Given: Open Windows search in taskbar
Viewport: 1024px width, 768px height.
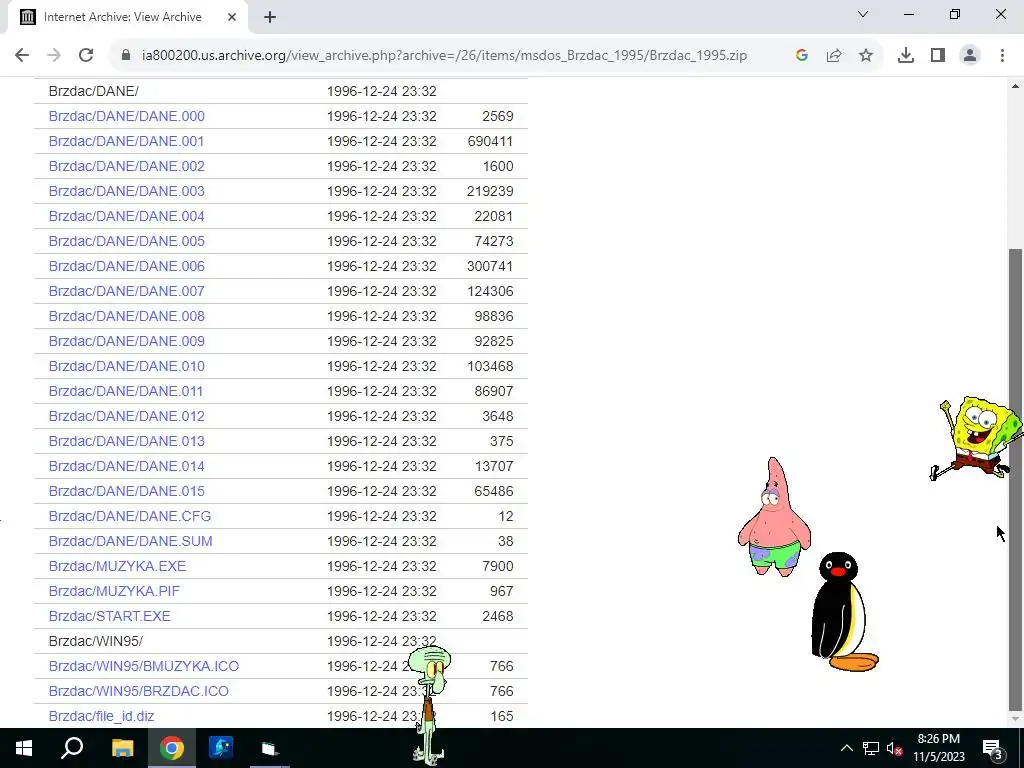Looking at the screenshot, I should pyautogui.click(x=72, y=748).
